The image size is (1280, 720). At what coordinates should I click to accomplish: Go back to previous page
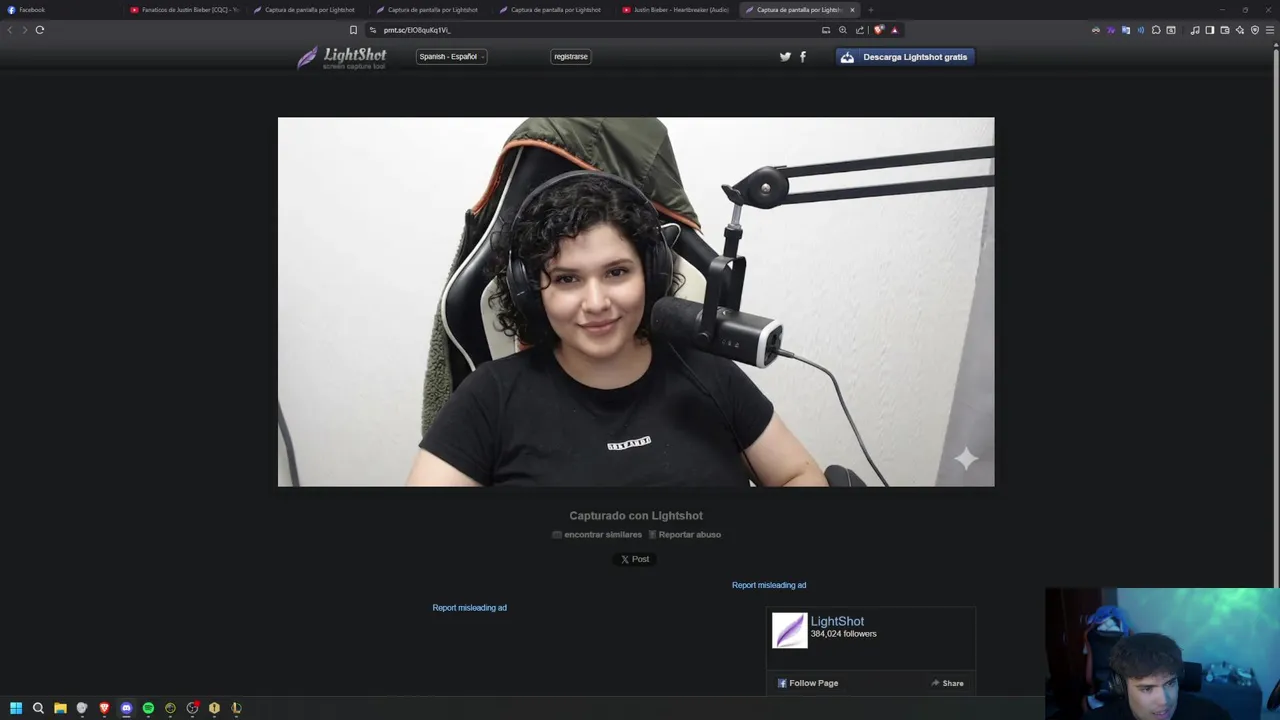(10, 30)
